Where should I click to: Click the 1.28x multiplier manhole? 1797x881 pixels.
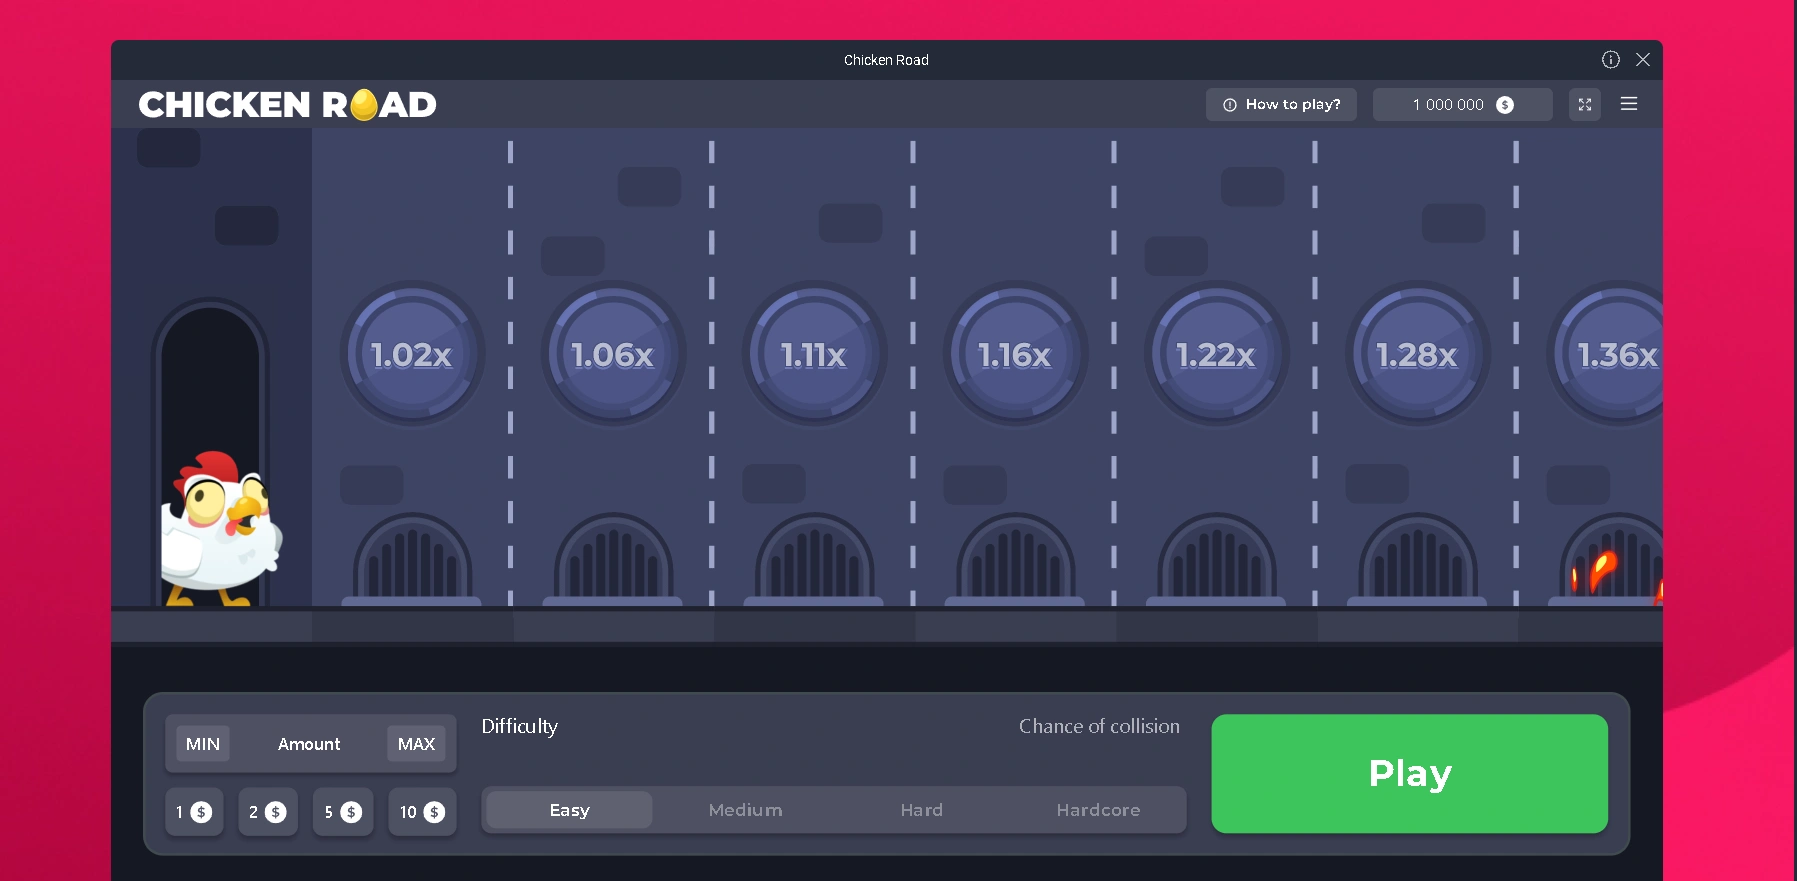[x=1417, y=354]
